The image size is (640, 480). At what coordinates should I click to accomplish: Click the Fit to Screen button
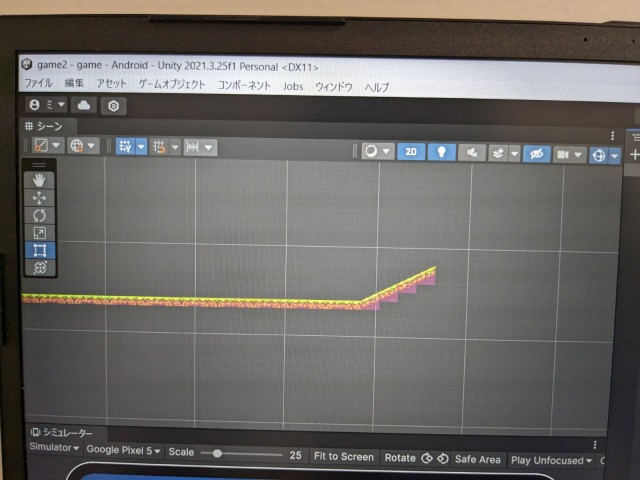click(343, 457)
